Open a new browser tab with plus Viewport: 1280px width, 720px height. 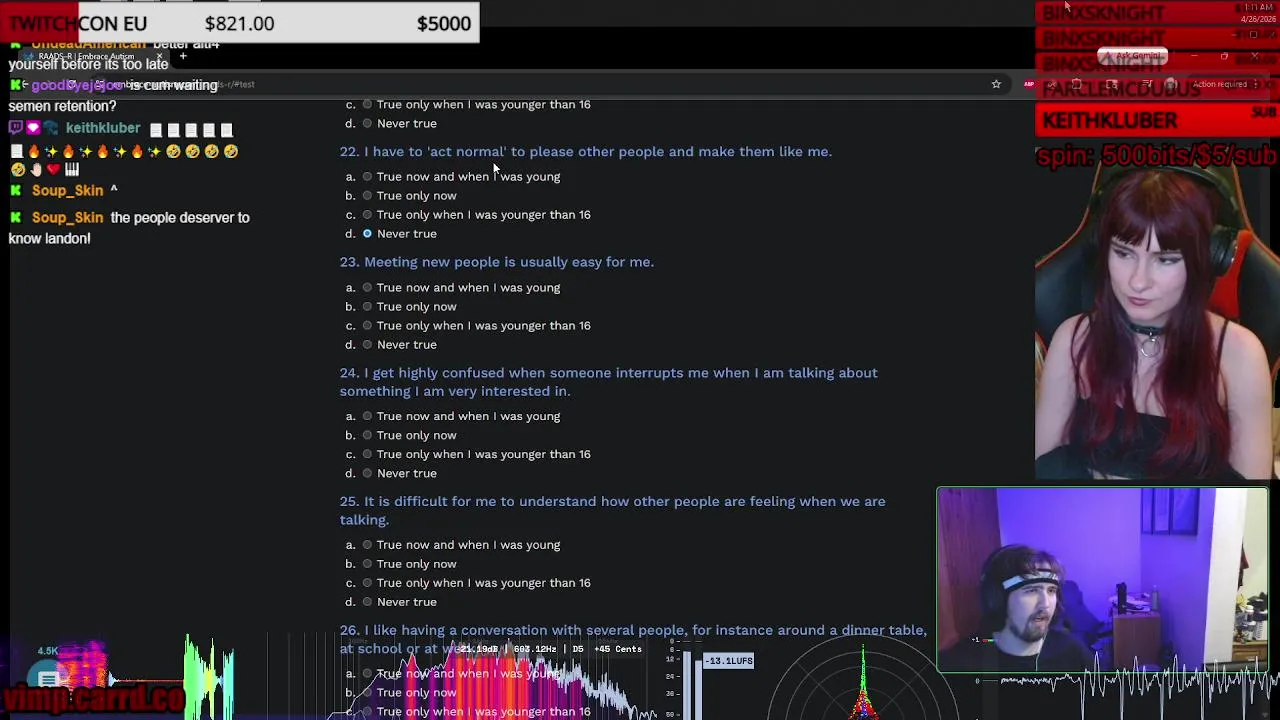[182, 56]
